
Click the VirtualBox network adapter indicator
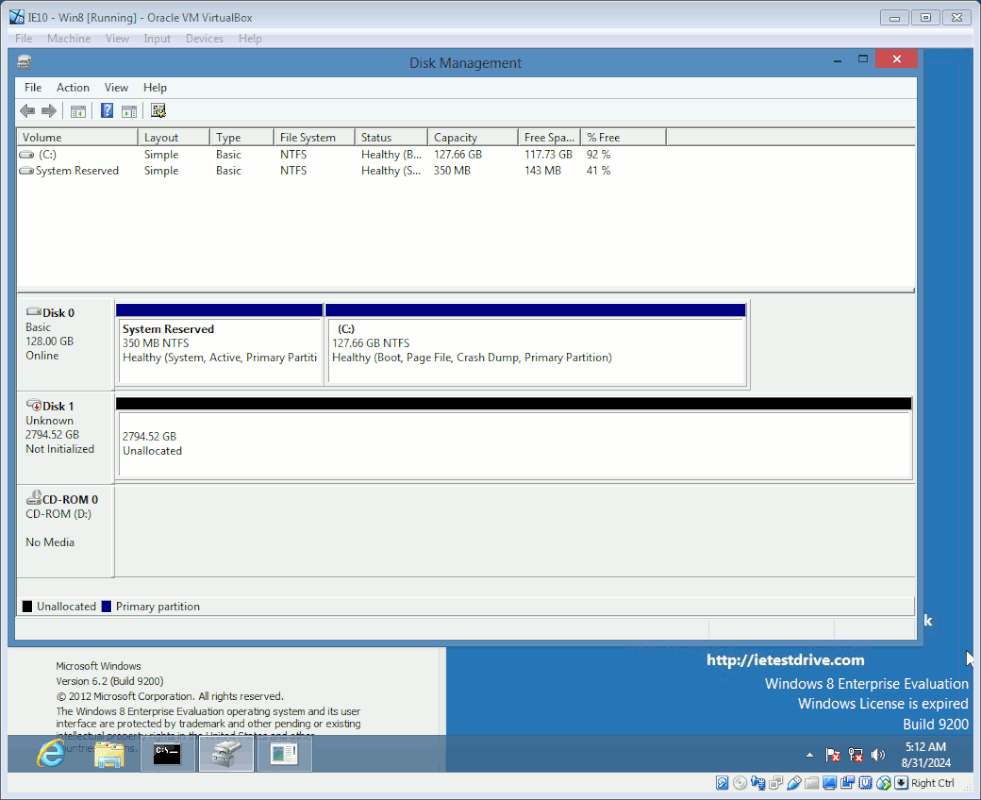coord(776,783)
